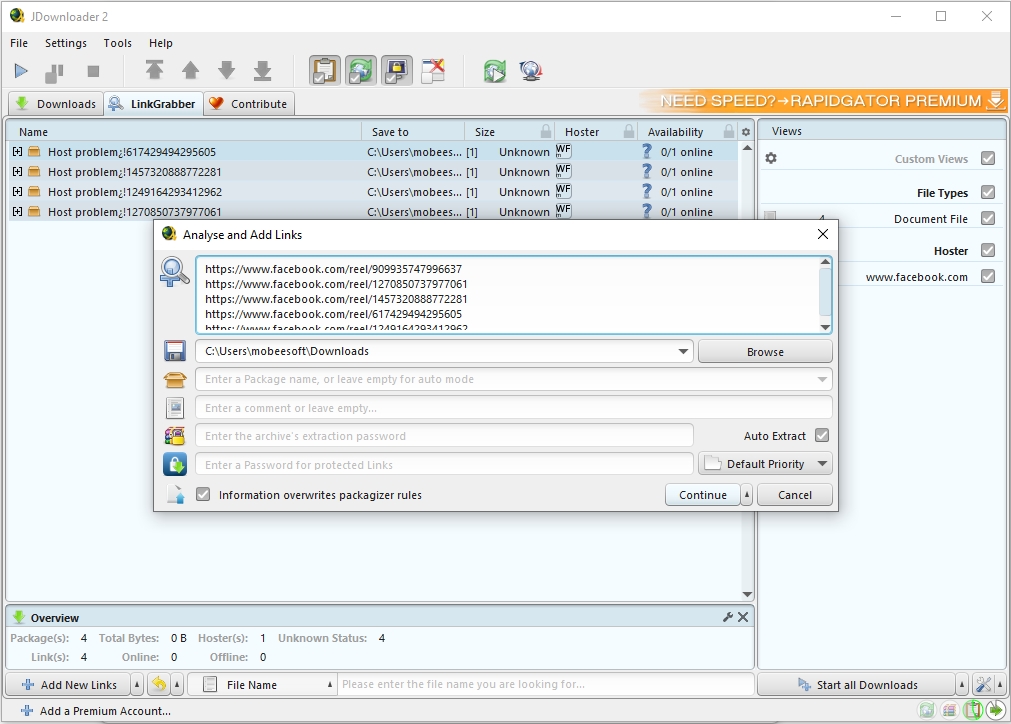Toggle File Types checkbox
The image size is (1011, 724).
988,192
